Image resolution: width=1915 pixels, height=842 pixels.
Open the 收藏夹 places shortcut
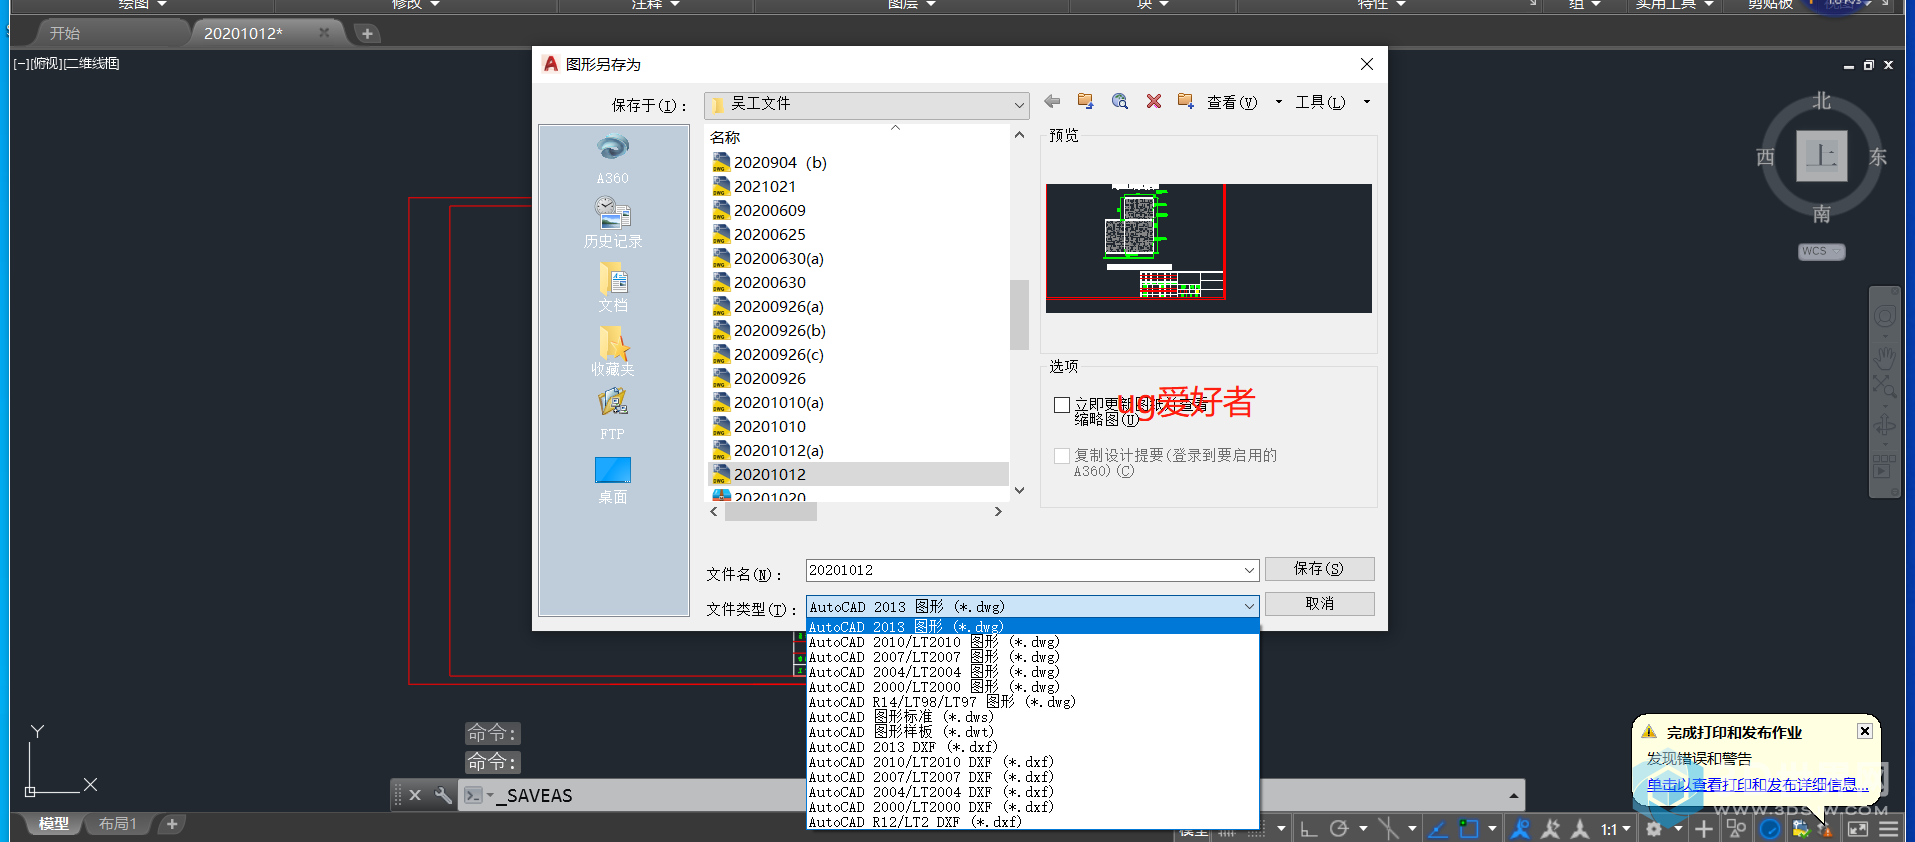613,351
